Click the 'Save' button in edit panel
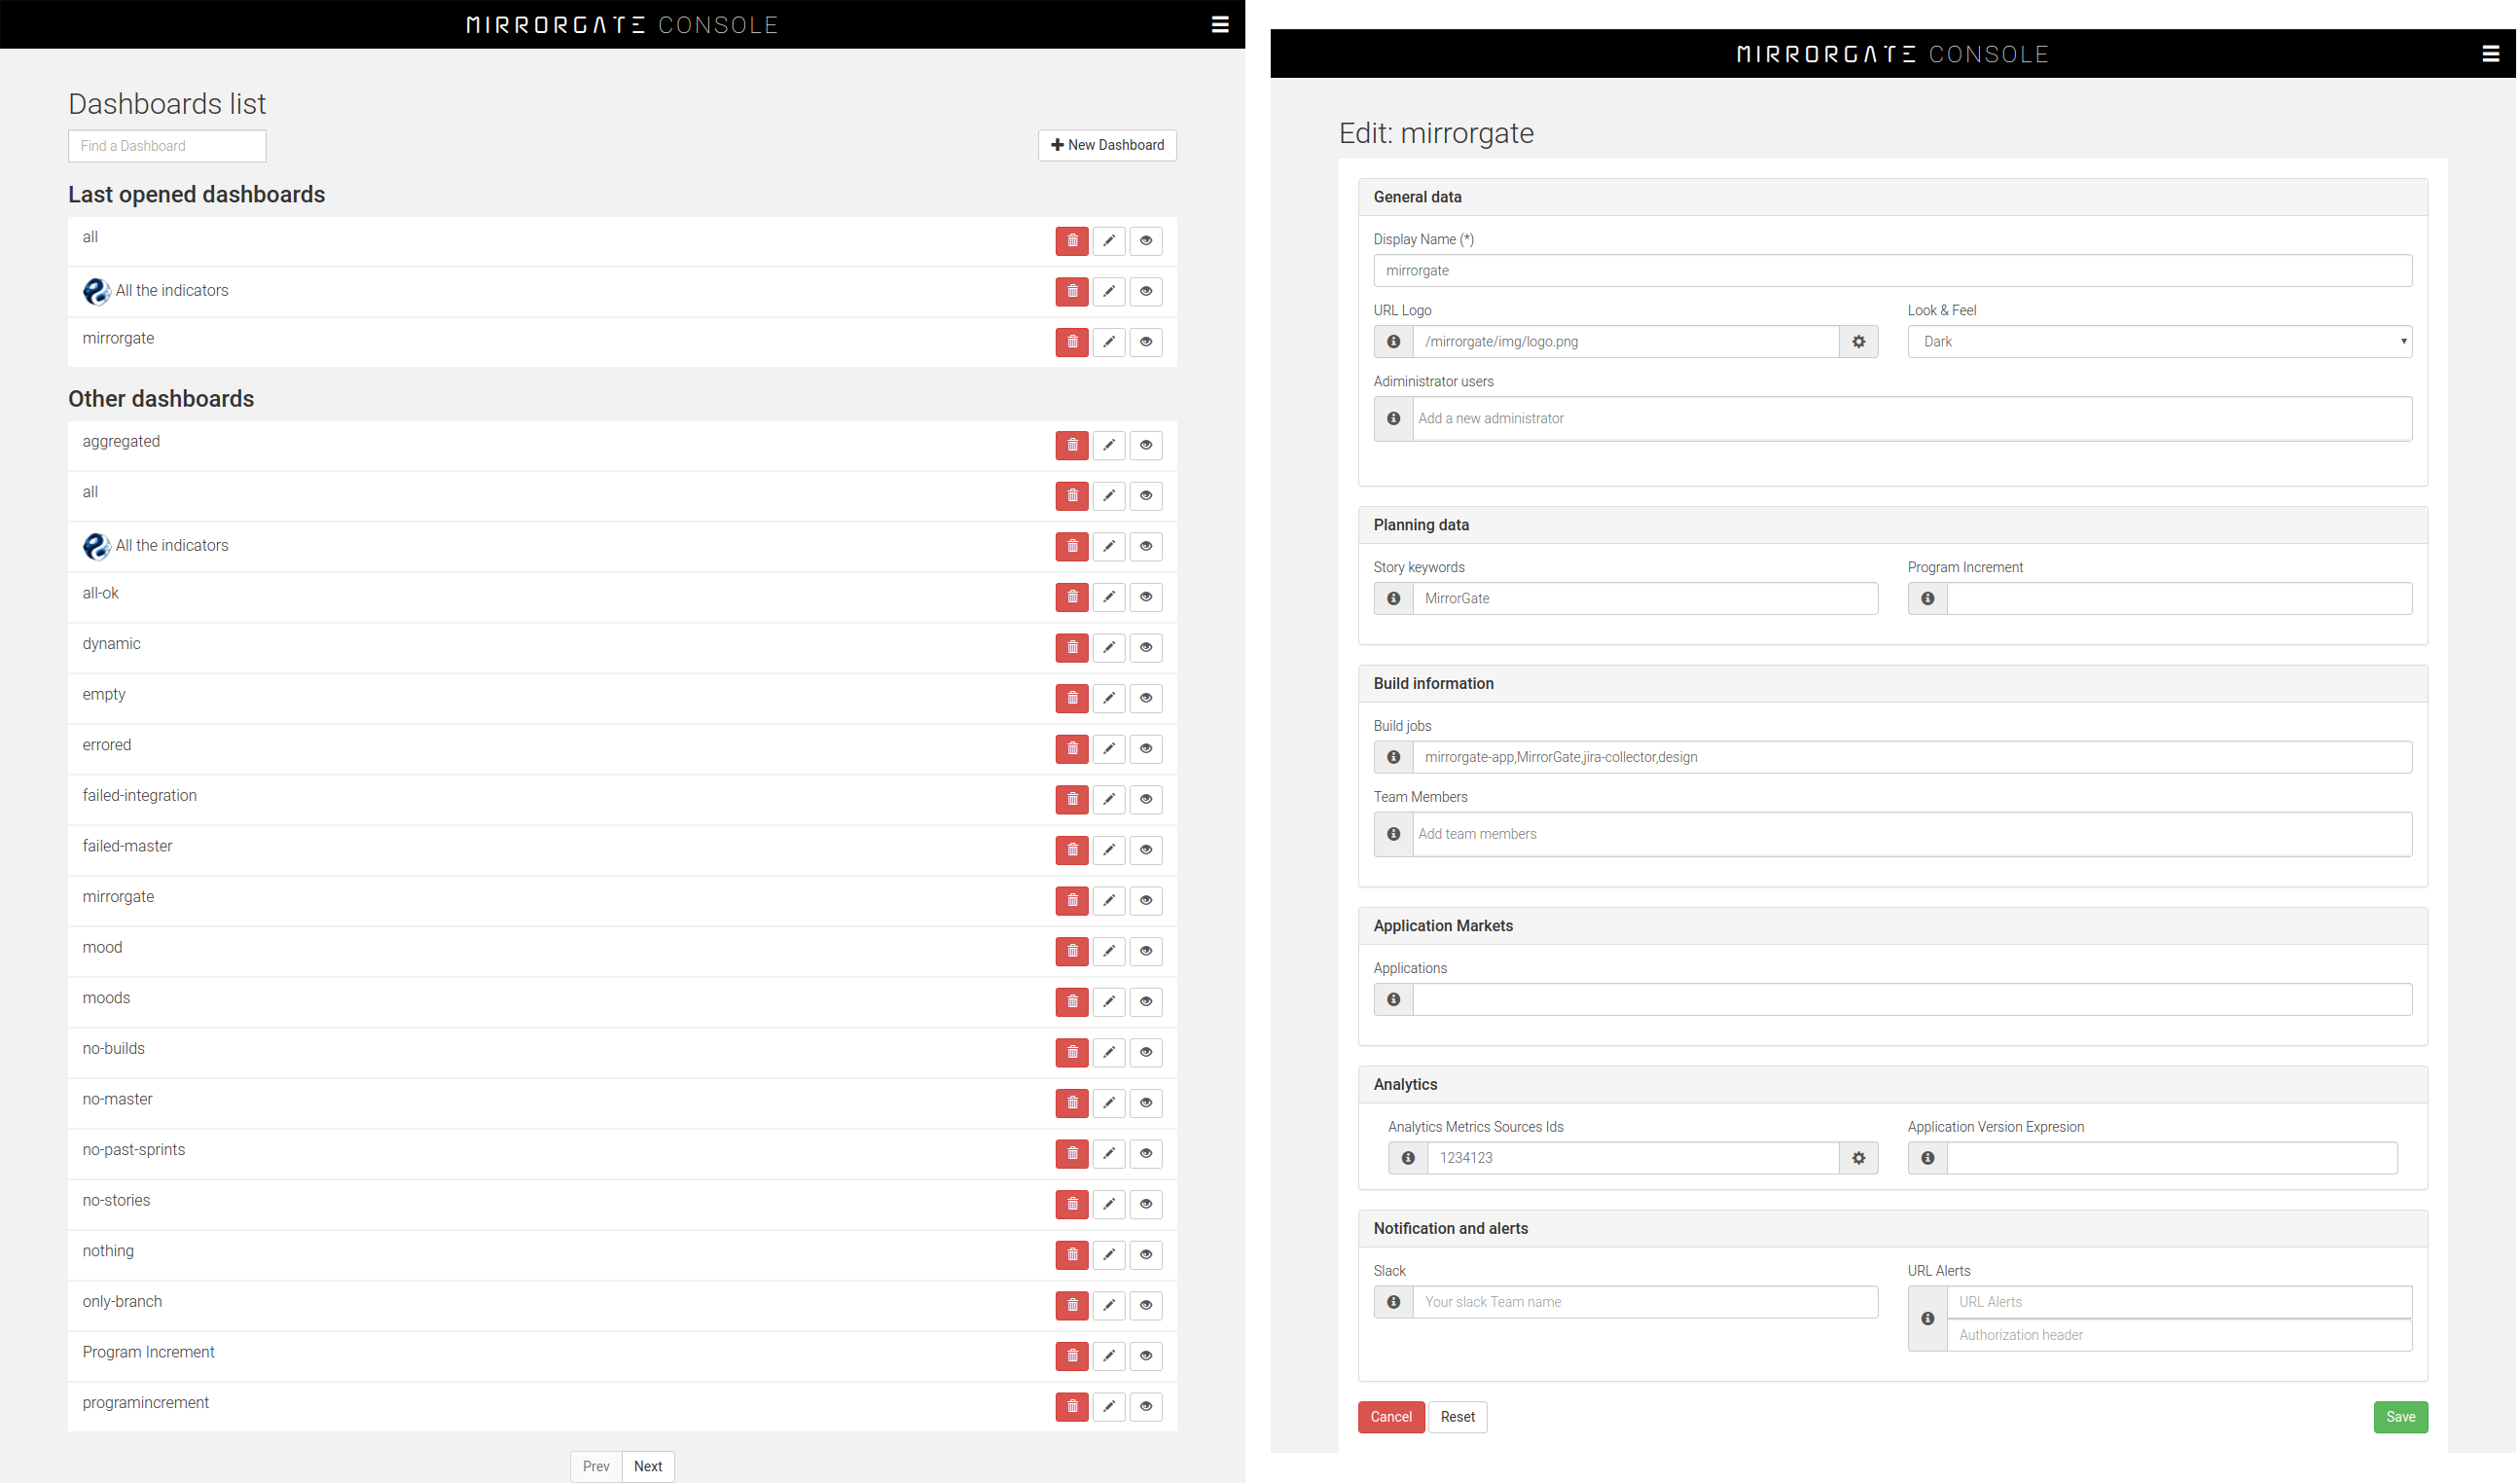Viewport: 2520px width, 1483px height. [x=2401, y=1416]
